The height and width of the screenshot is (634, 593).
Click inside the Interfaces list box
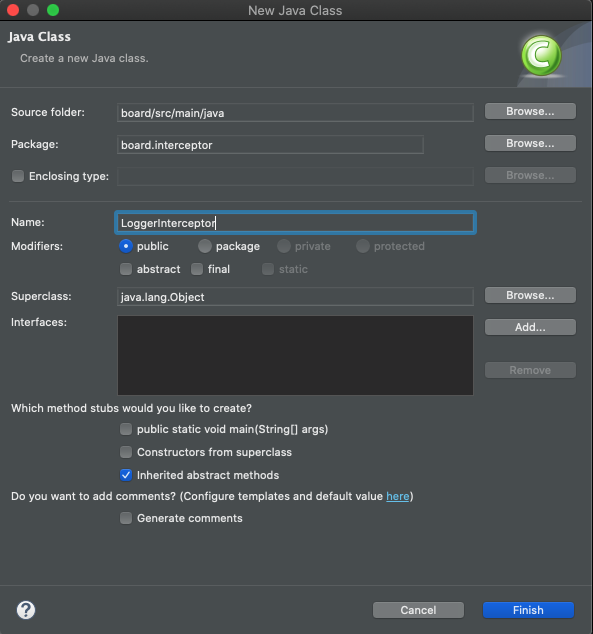(x=295, y=355)
